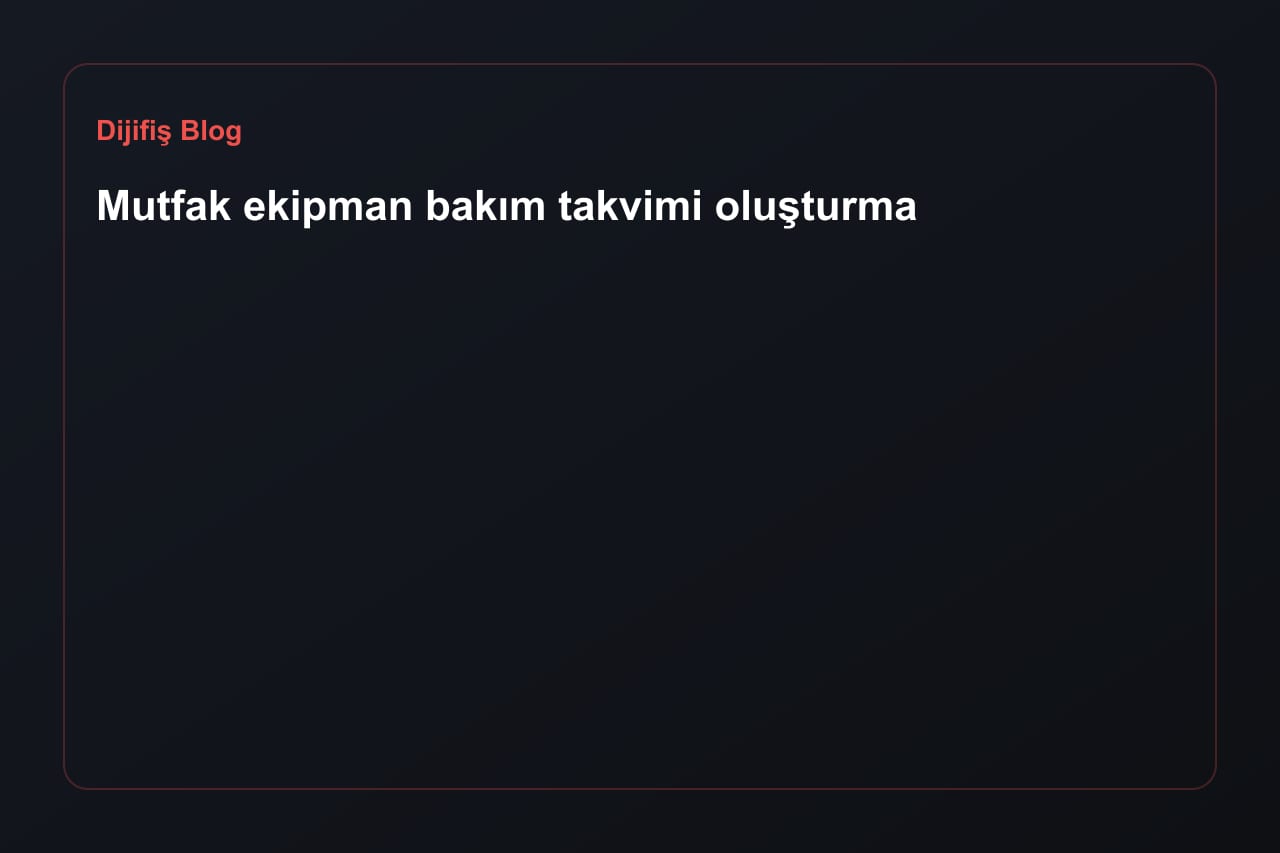
Task: Click the word "Mutfak" in the title
Action: coord(163,206)
